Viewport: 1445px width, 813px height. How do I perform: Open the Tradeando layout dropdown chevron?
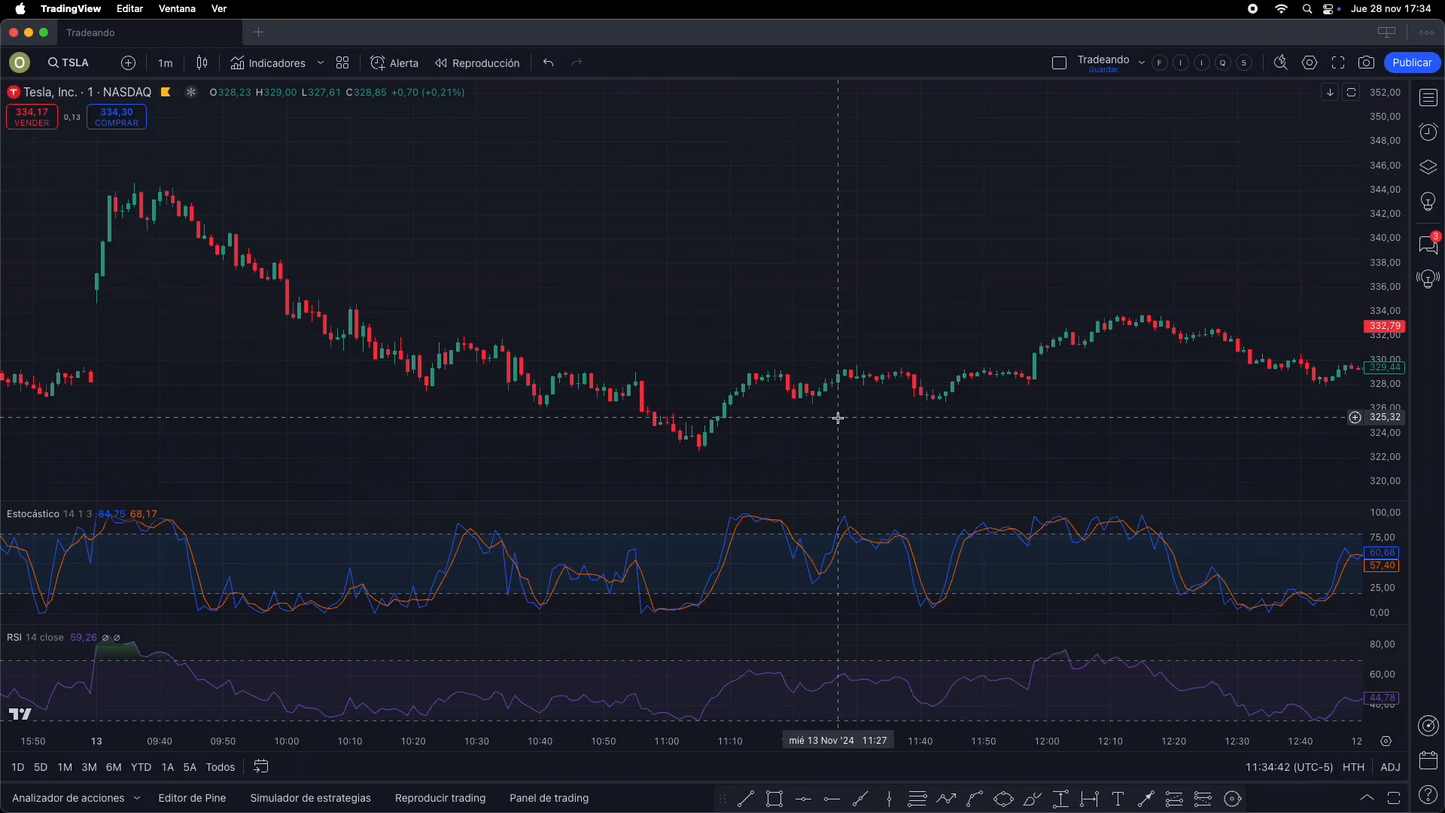coord(1141,63)
